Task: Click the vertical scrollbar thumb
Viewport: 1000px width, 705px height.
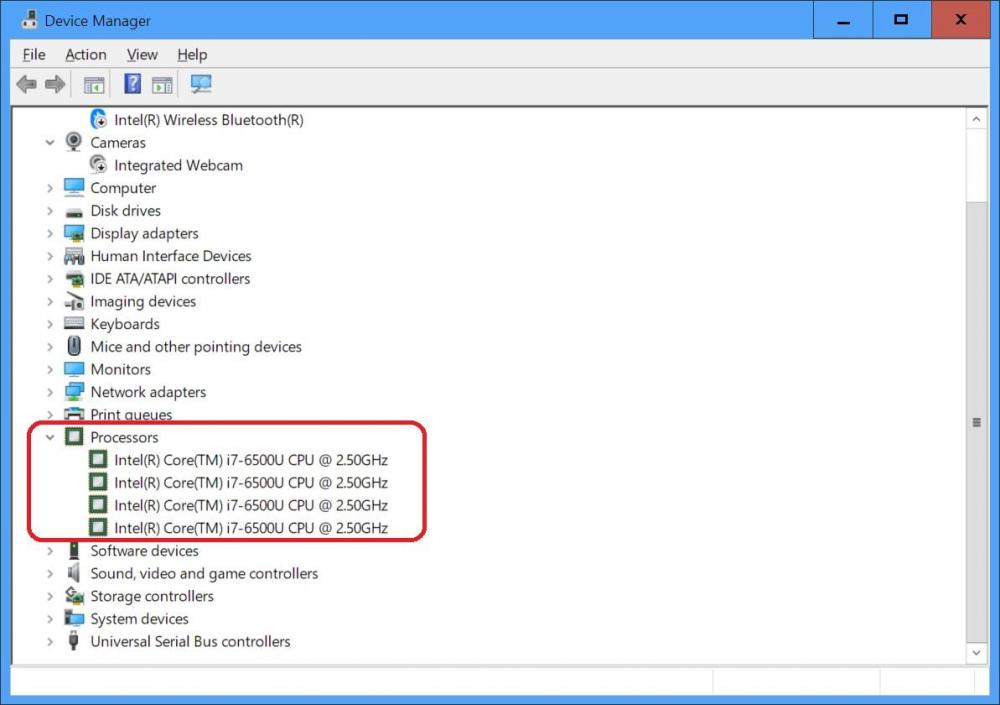Action: coord(976,422)
